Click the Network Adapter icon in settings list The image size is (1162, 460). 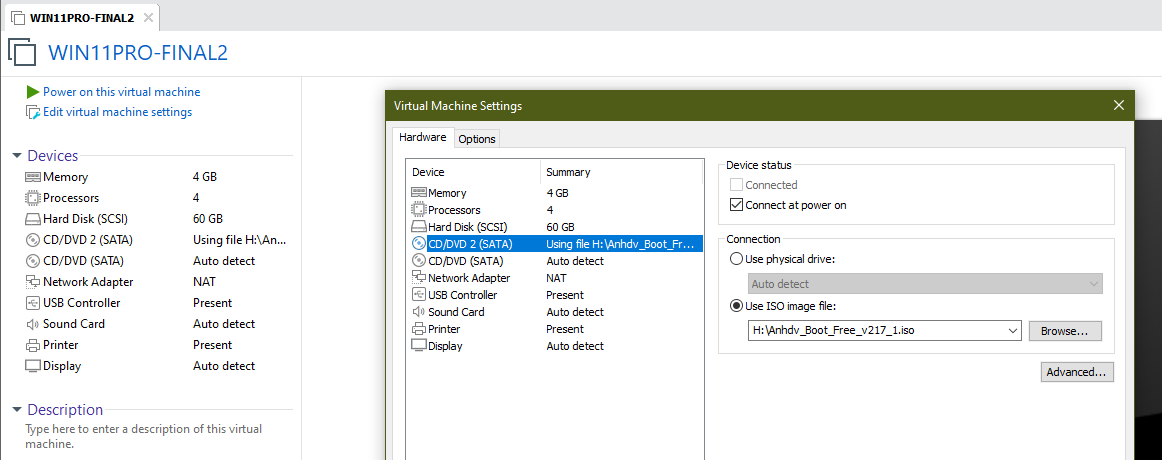tap(419, 278)
